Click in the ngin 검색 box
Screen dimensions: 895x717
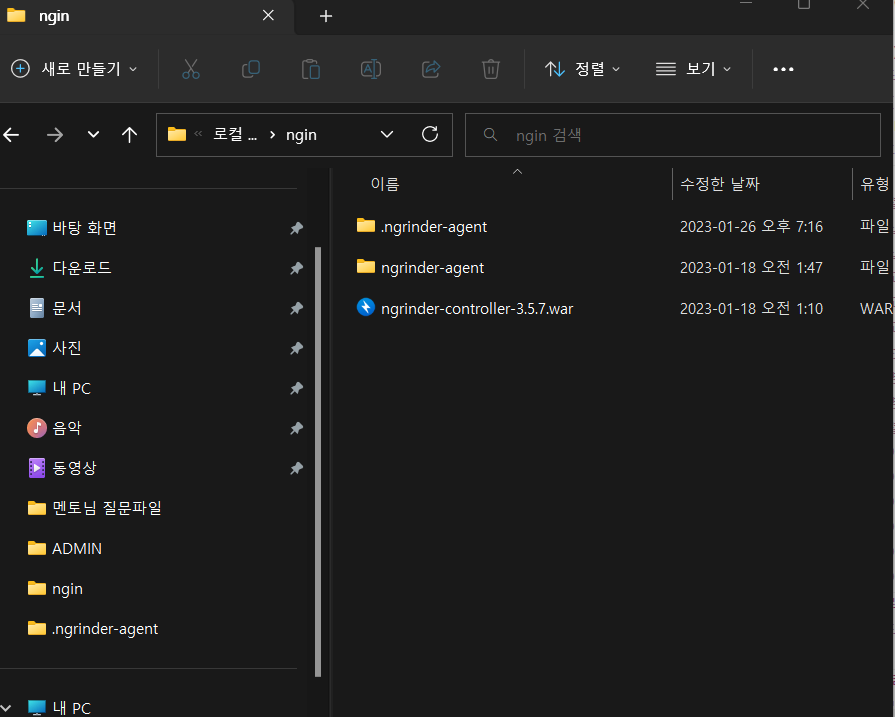pyautogui.click(x=673, y=135)
